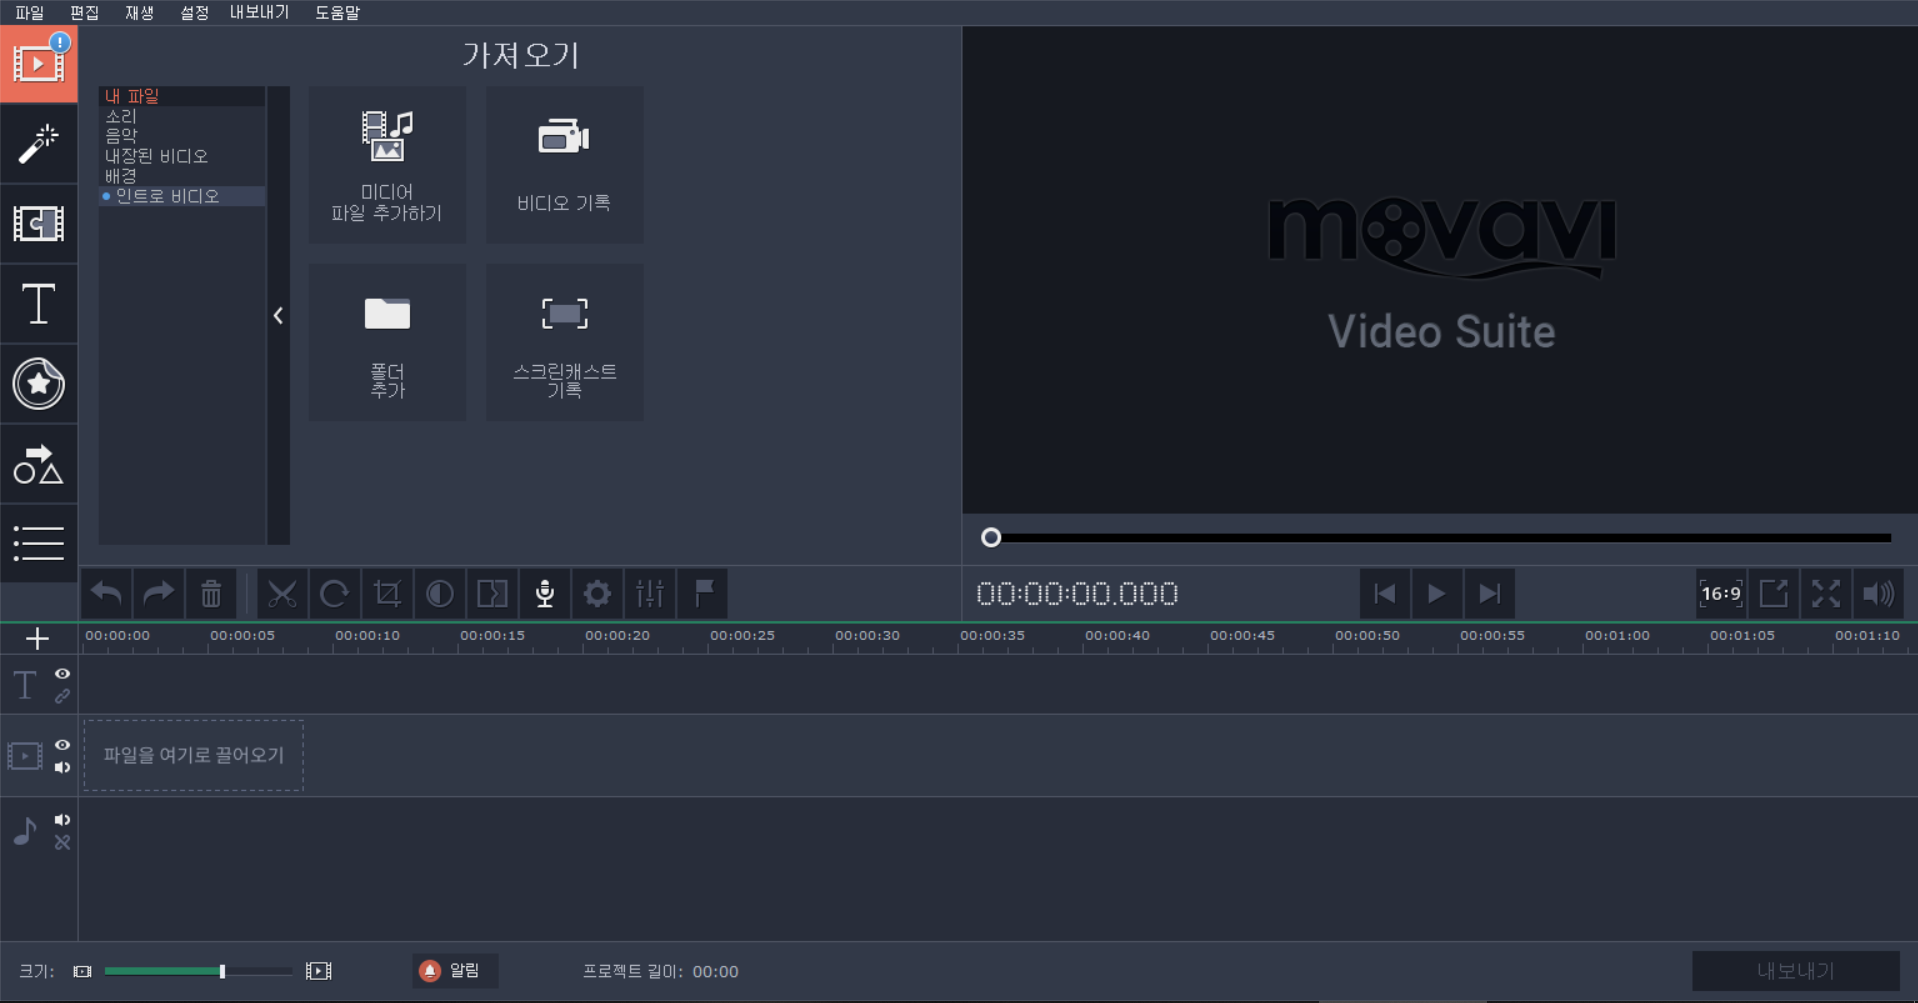Click the timeline zoom slider handle
Image resolution: width=1918 pixels, height=1003 pixels.
pos(222,971)
